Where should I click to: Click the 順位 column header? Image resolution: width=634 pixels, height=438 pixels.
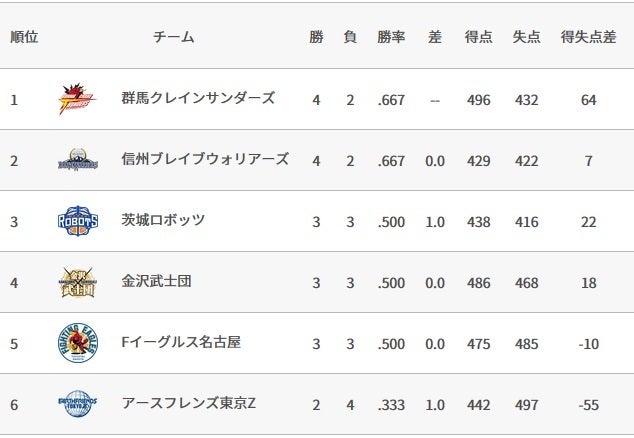click(x=24, y=37)
